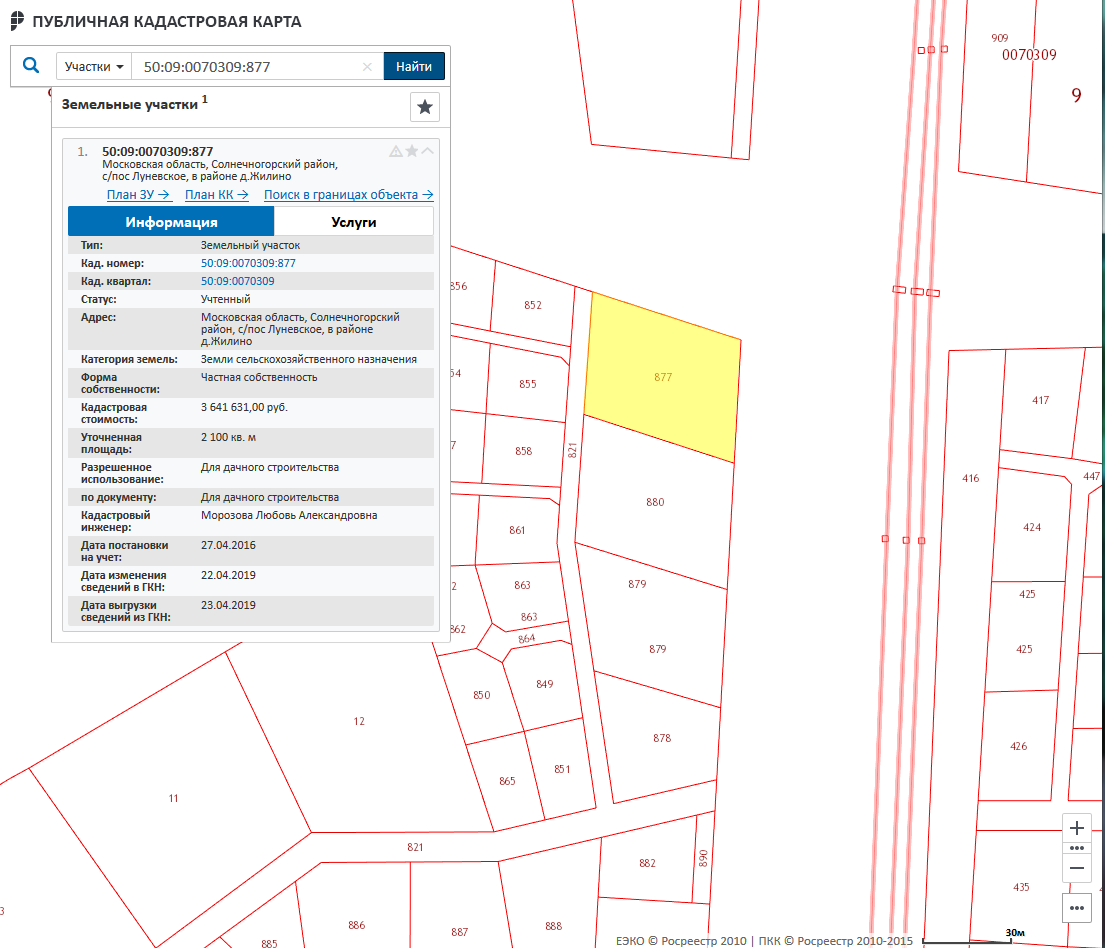Select parcel 416 on the map

971,478
